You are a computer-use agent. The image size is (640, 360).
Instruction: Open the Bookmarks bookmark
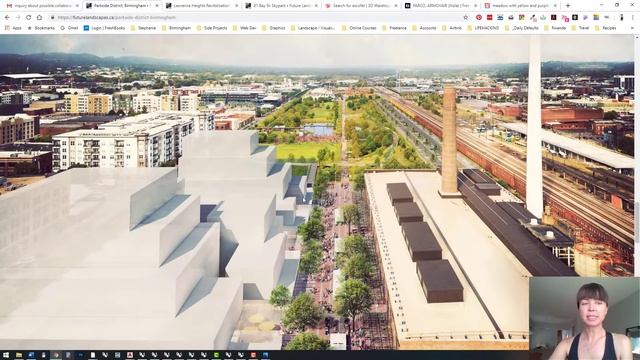click(x=41, y=28)
